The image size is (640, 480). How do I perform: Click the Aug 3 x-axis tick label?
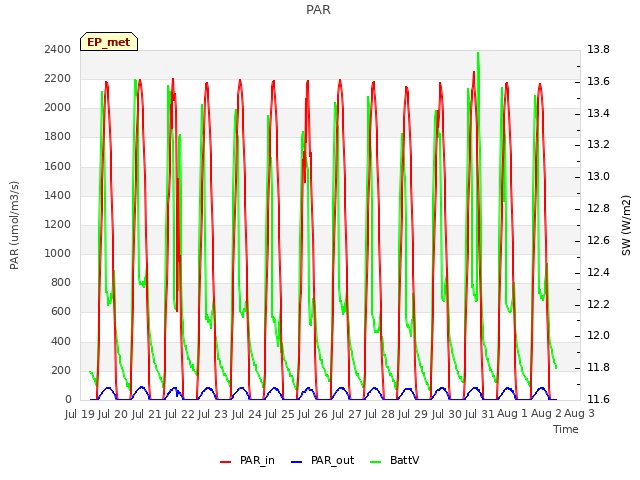tap(579, 413)
